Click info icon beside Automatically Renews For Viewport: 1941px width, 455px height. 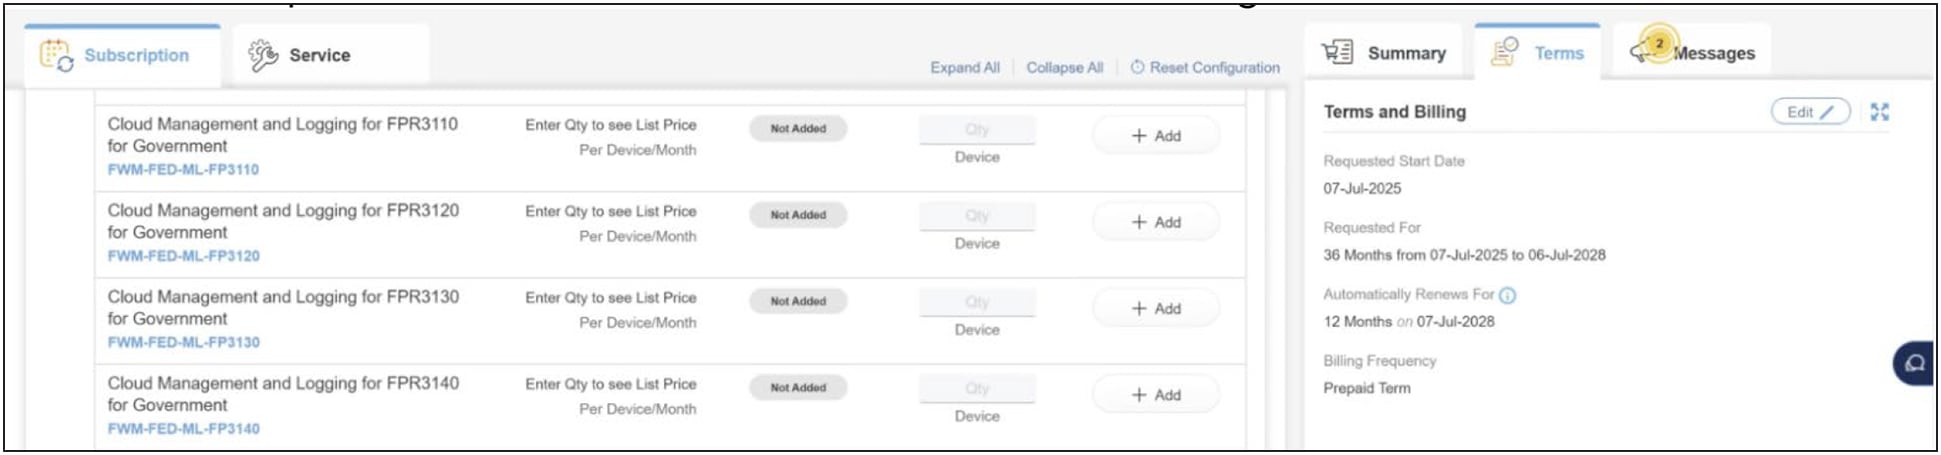(1508, 295)
